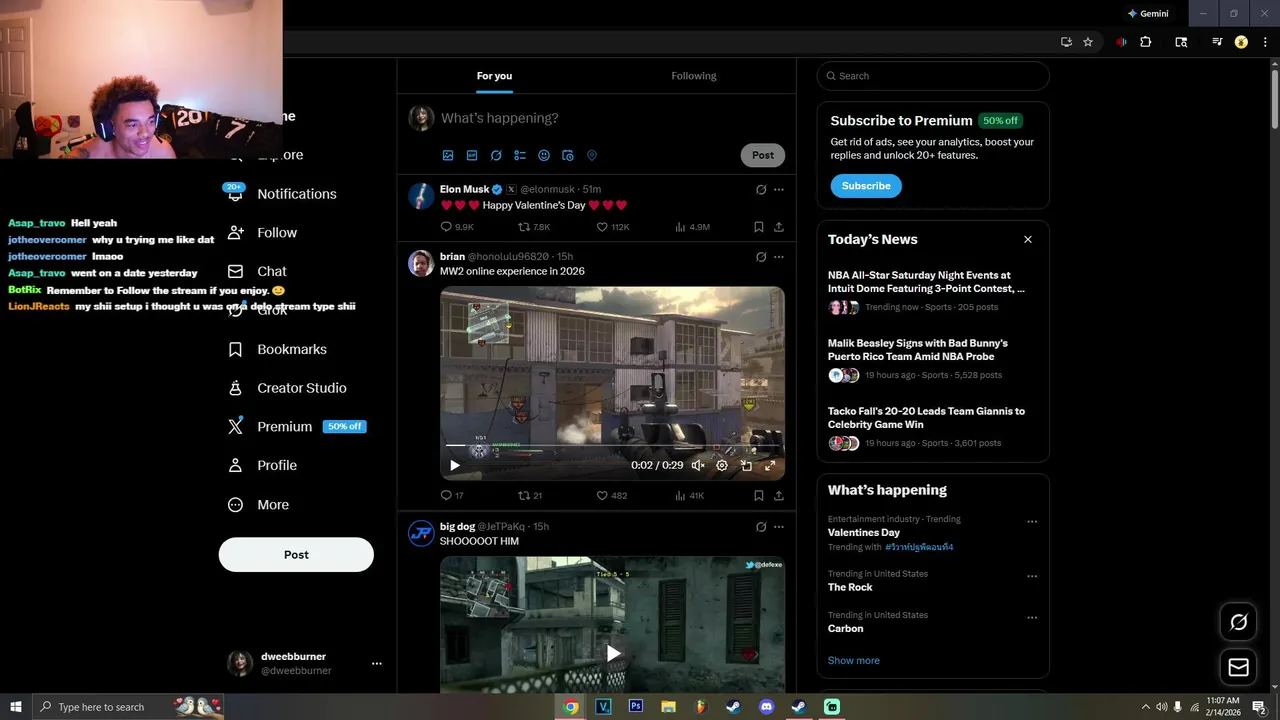This screenshot has height=720, width=1280.
Task: Like brian's MW2 post with 482 likes
Action: coord(612,495)
